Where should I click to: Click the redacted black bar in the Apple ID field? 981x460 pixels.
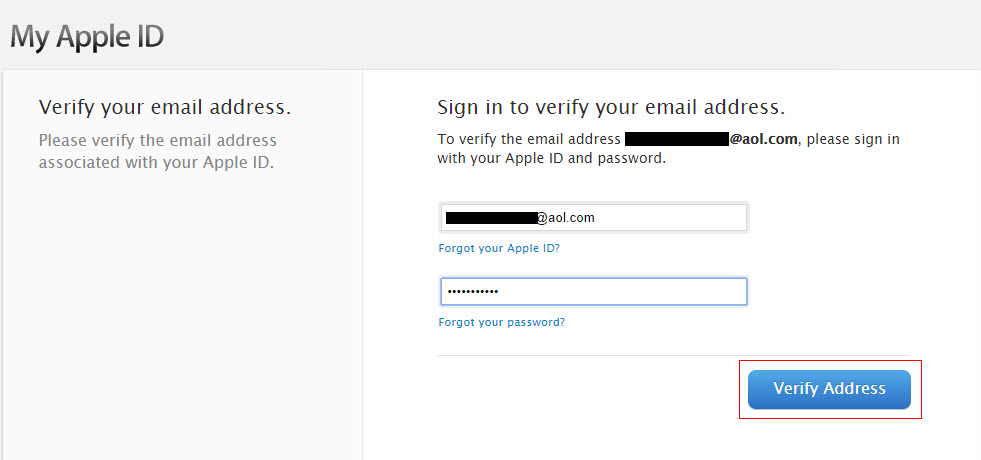tap(491, 218)
